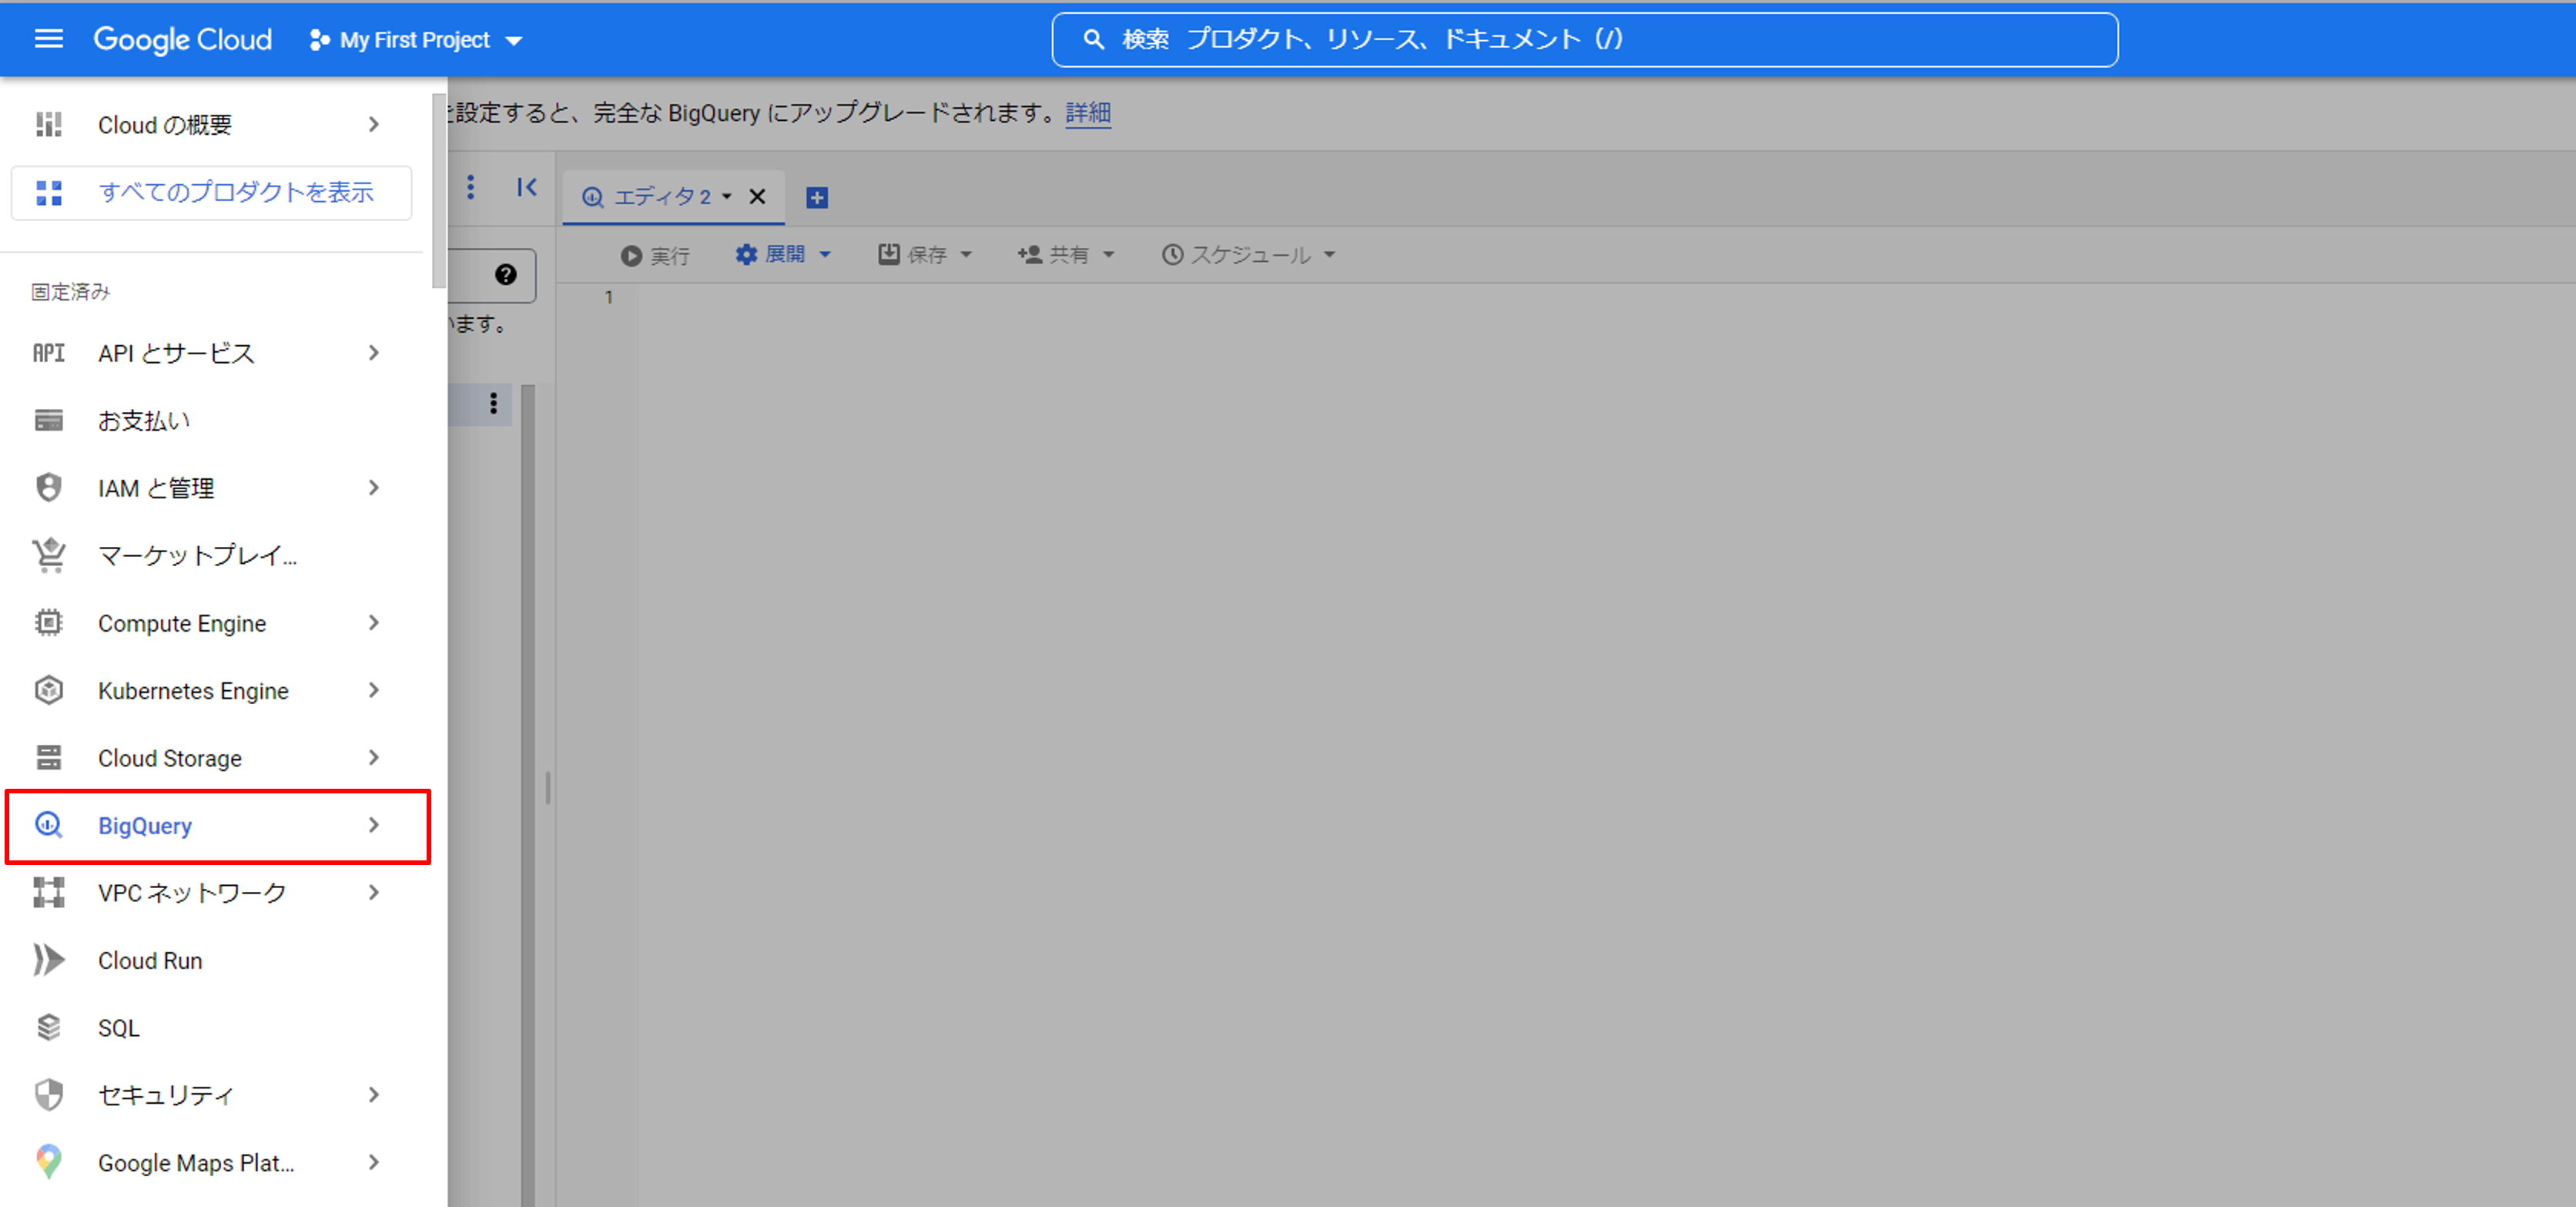Expand the IAM と管理 submenu chevron
Screen dimensions: 2576x1207
tap(373, 488)
